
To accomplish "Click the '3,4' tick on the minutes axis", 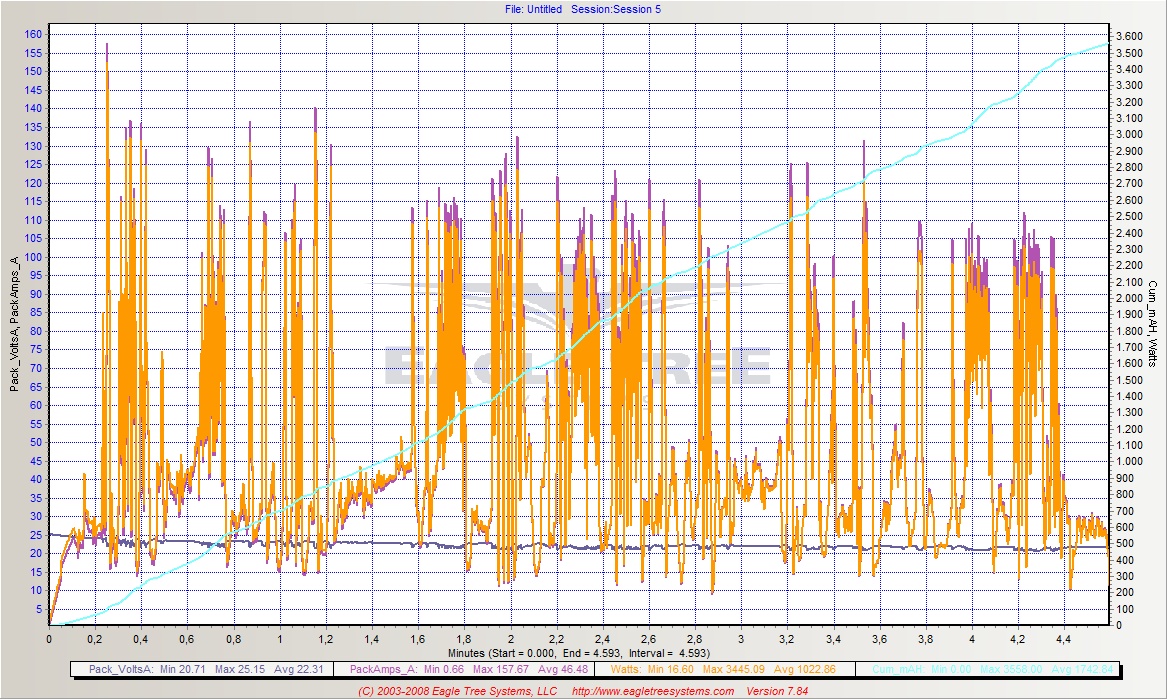I will (x=834, y=639).
